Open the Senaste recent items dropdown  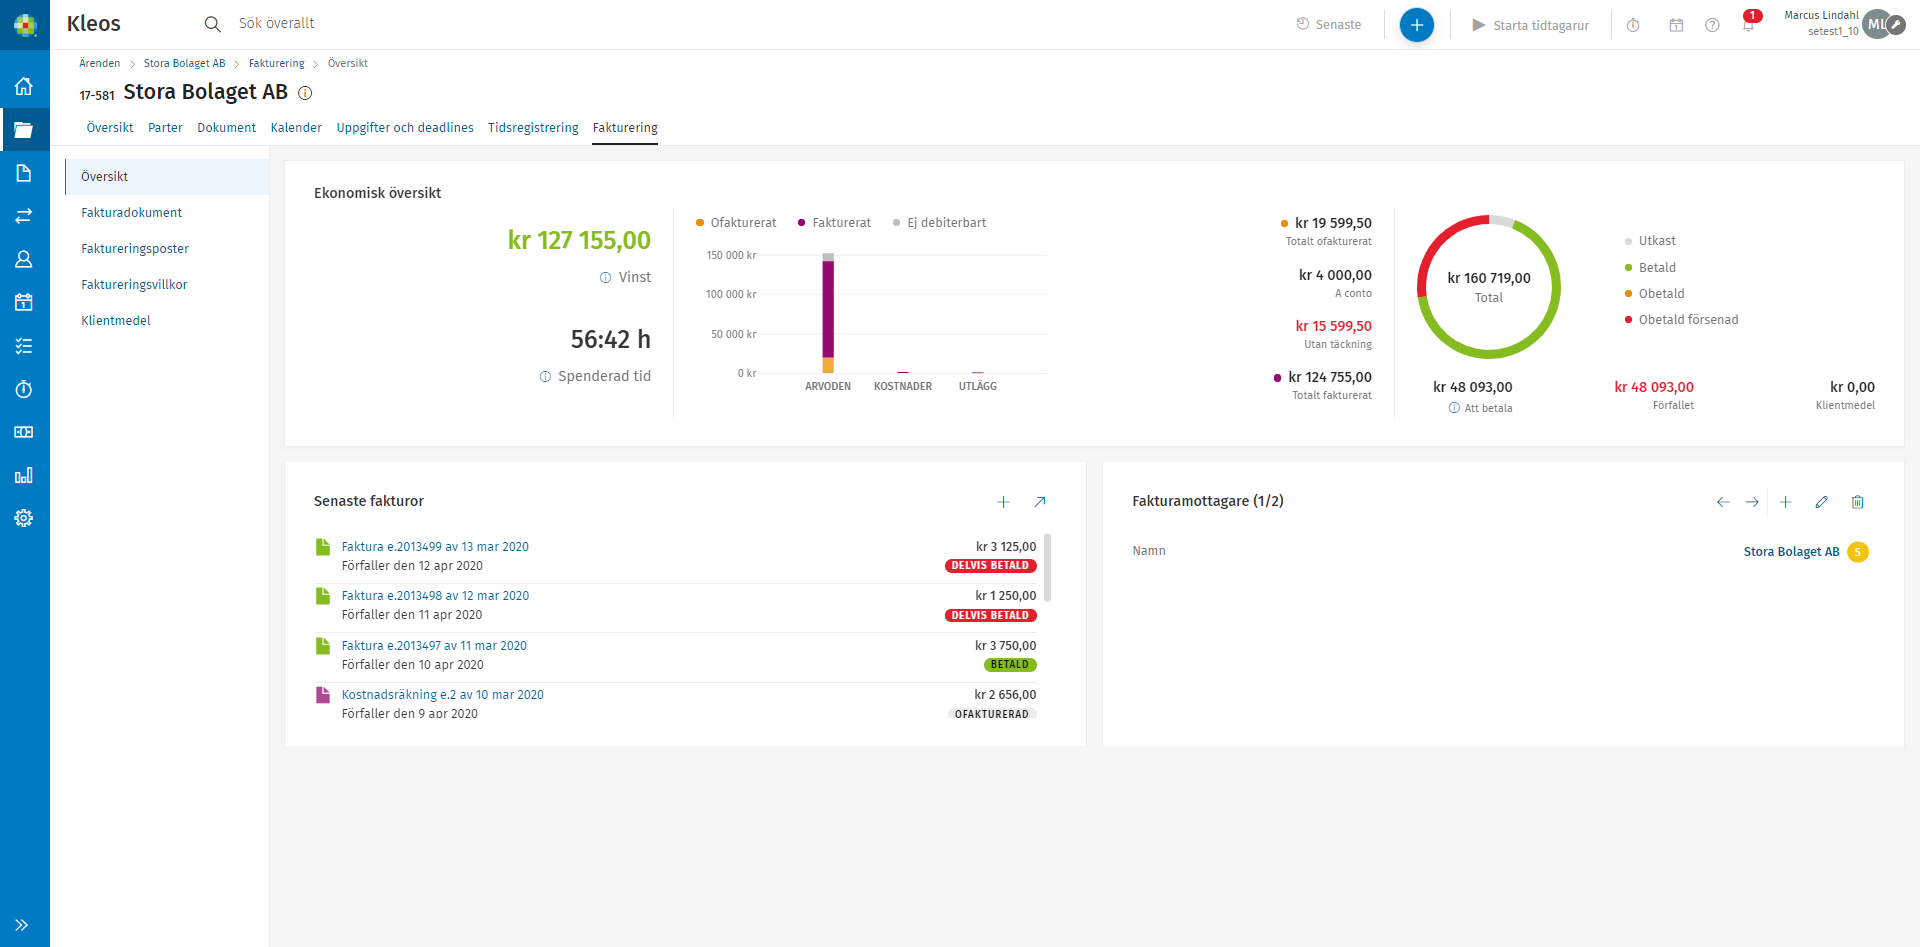tap(1328, 25)
